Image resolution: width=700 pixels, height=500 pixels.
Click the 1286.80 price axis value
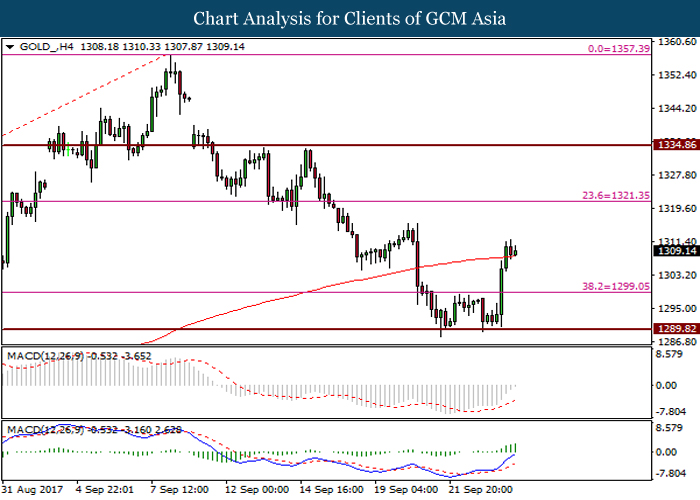(677, 342)
